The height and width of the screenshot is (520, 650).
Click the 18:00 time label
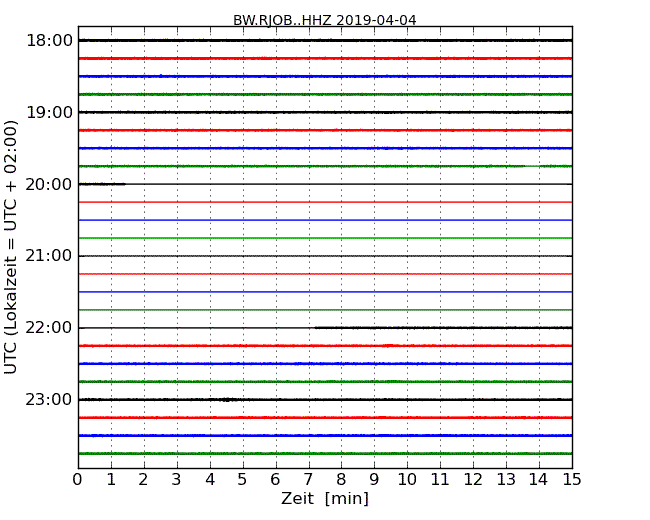(x=49, y=41)
